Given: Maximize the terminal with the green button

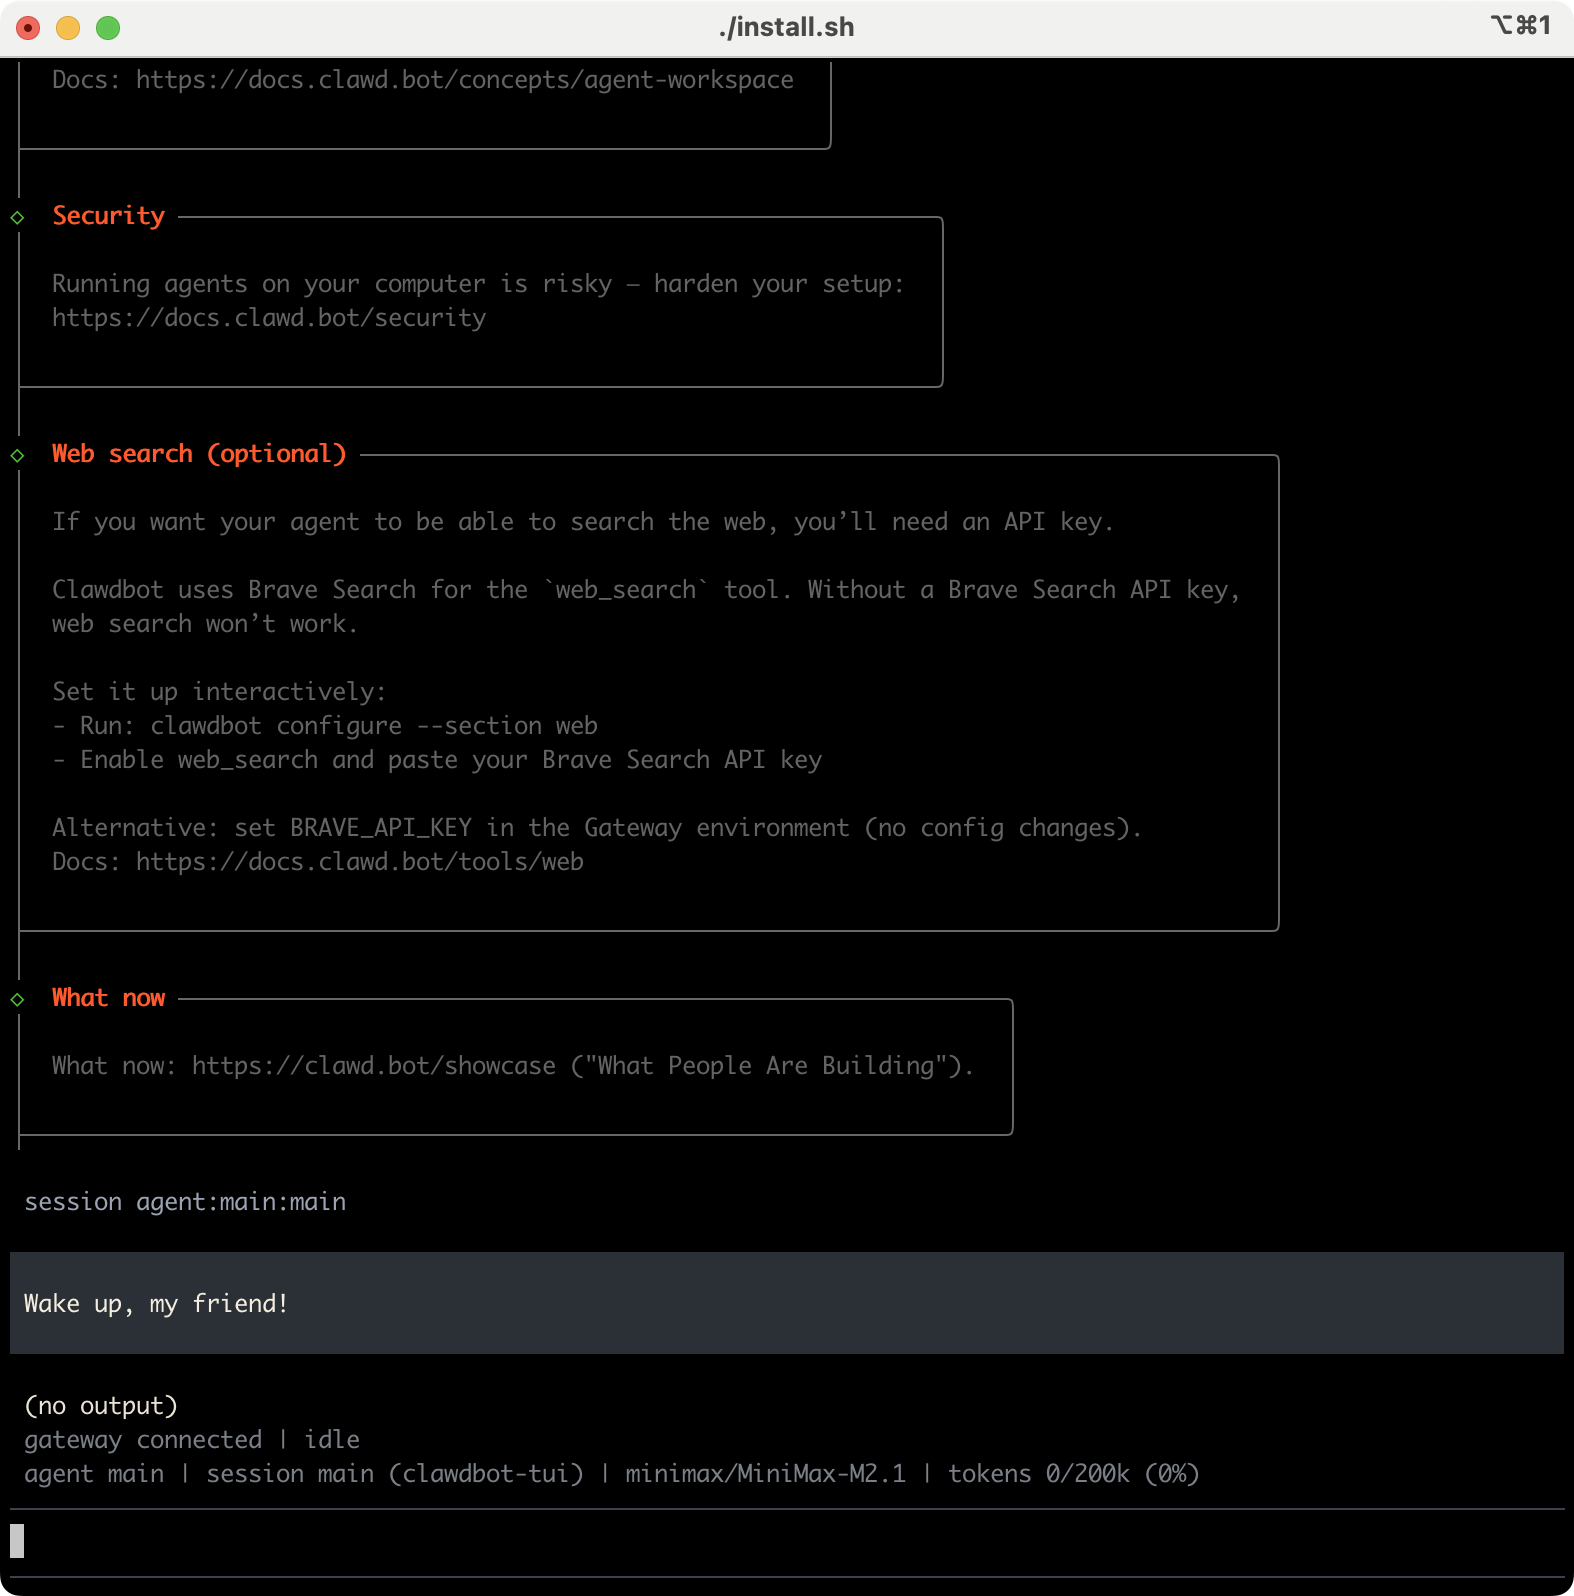Looking at the screenshot, I should [108, 28].
